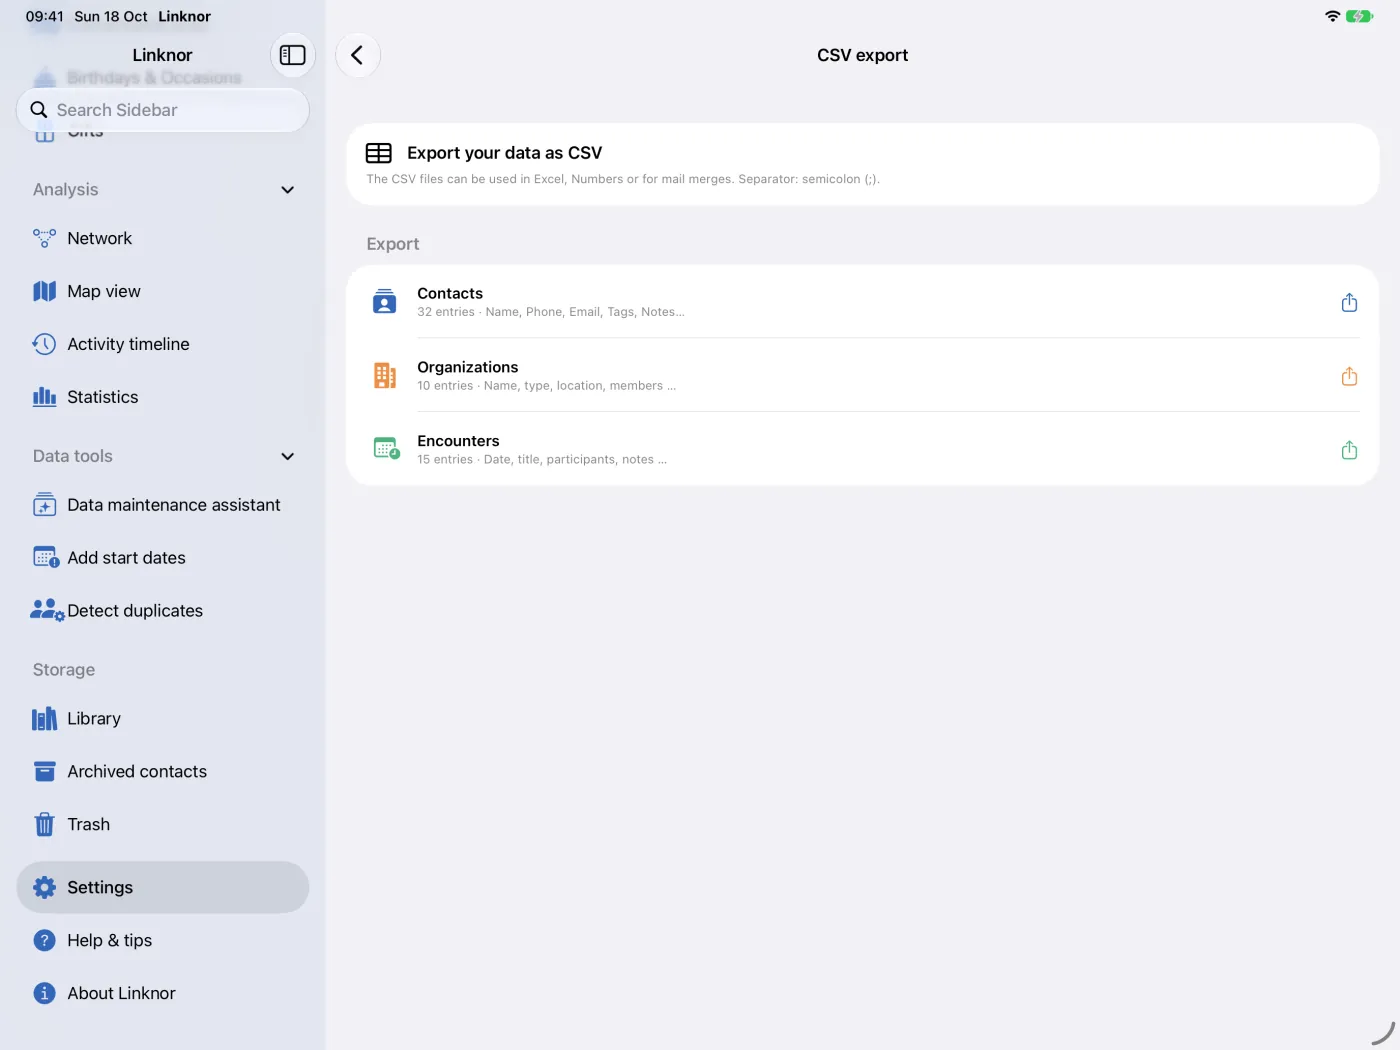Image resolution: width=1400 pixels, height=1050 pixels.
Task: Toggle the sidebar visibility button
Action: [292, 55]
